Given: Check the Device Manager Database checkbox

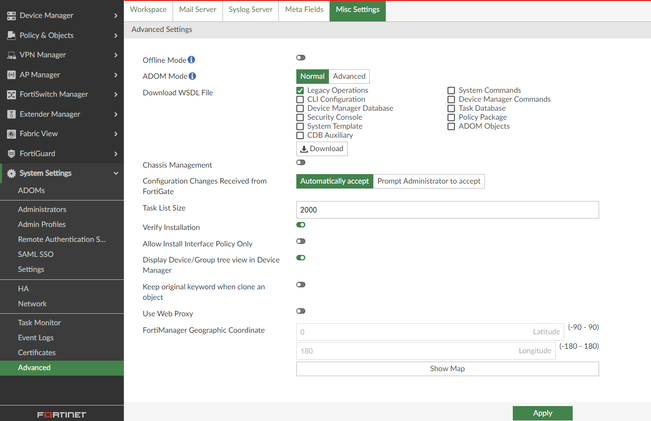Looking at the screenshot, I should tap(300, 108).
